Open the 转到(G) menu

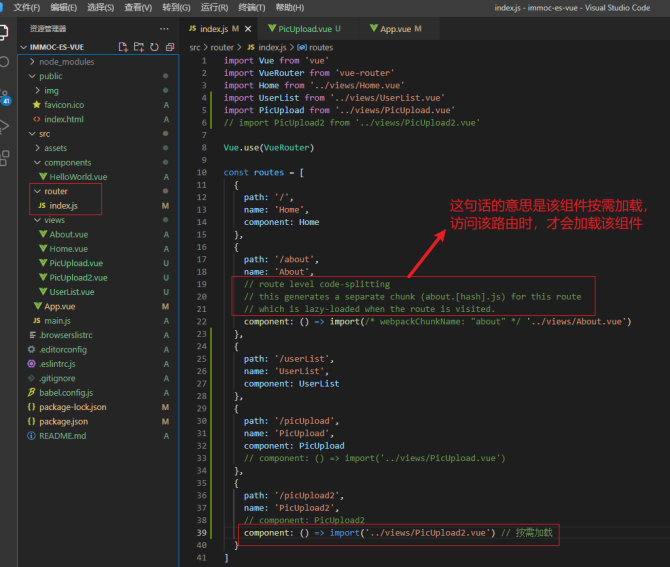coord(176,8)
